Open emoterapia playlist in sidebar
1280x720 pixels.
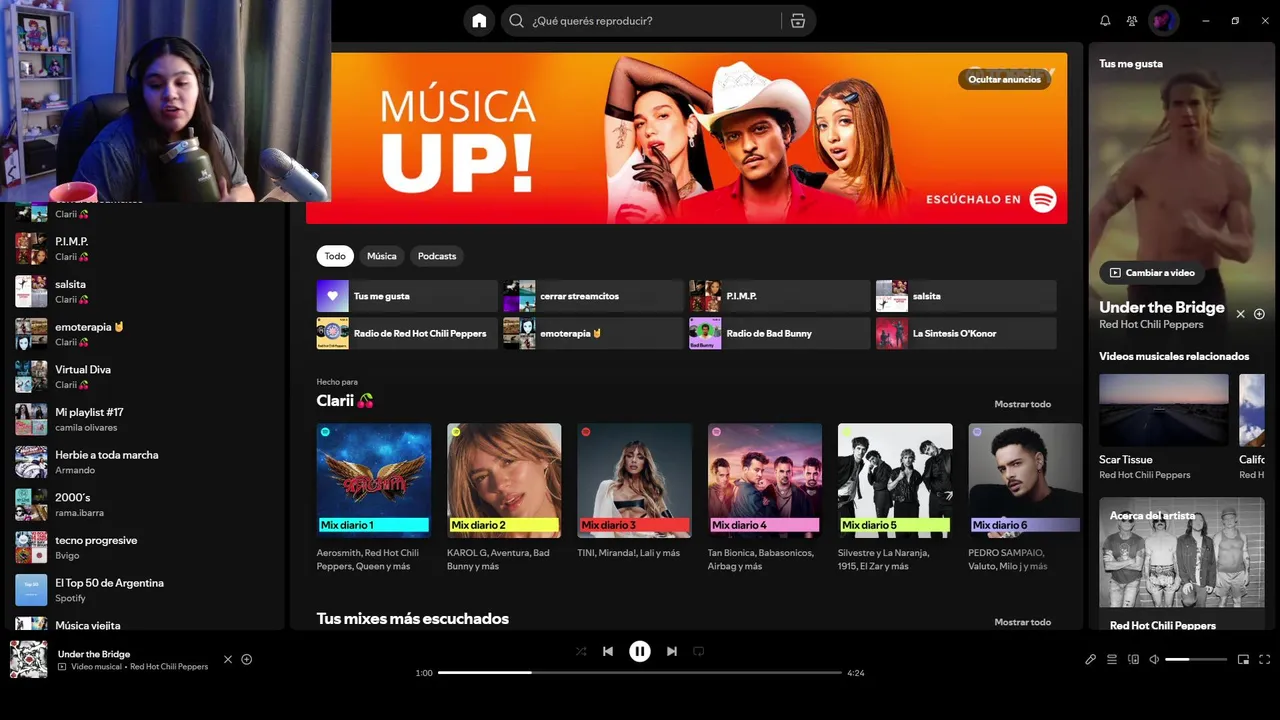146,334
